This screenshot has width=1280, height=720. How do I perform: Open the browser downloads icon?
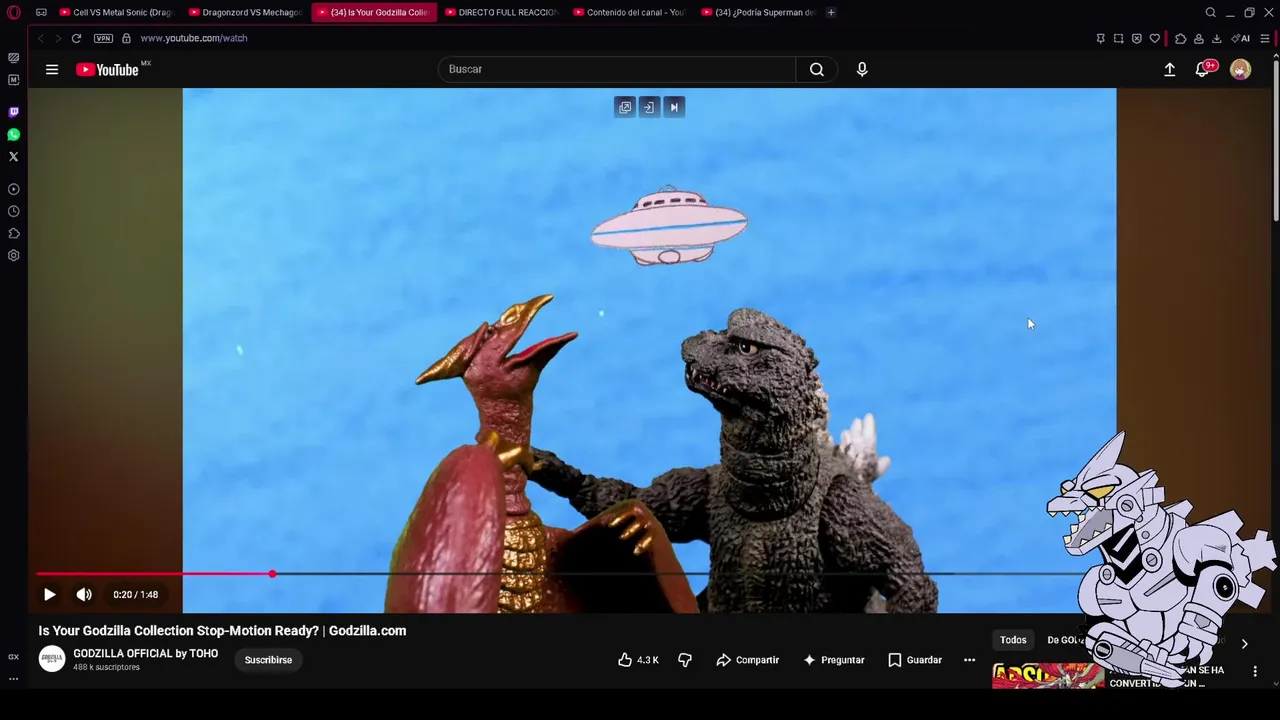[x=1216, y=38]
